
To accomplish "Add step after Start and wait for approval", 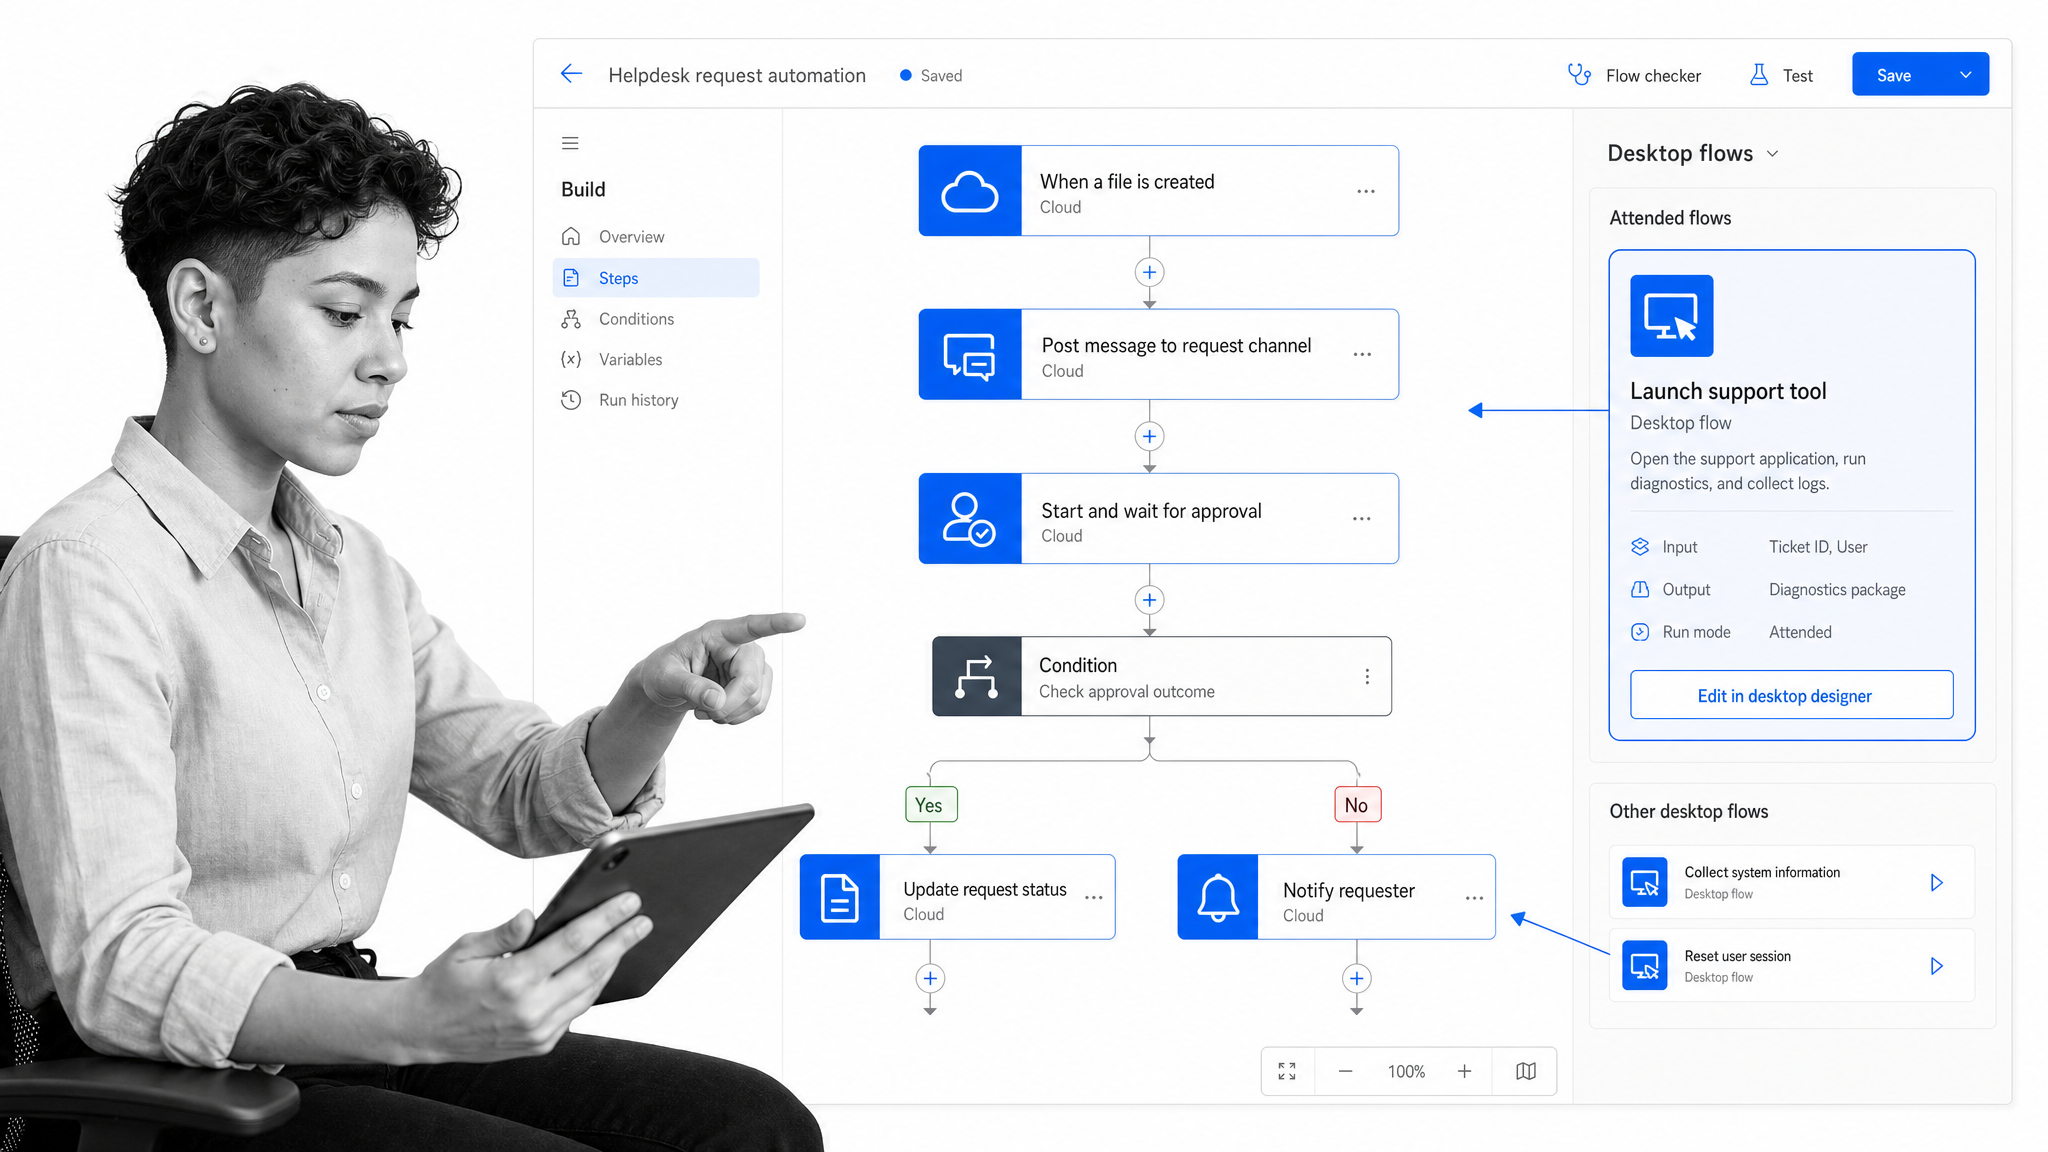I will coord(1149,600).
